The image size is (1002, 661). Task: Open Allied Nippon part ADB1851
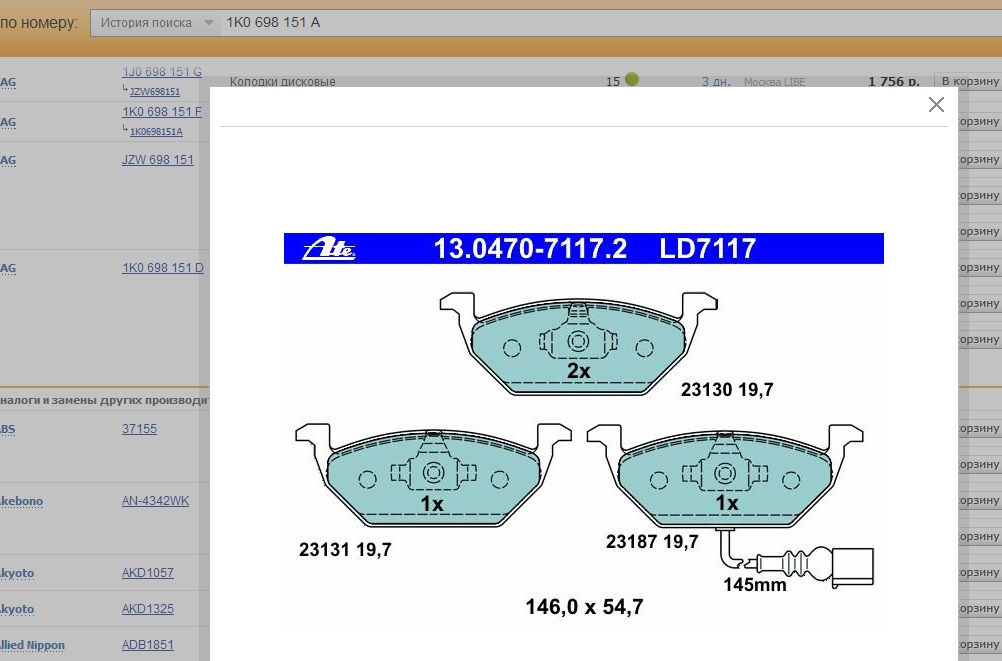tap(148, 645)
